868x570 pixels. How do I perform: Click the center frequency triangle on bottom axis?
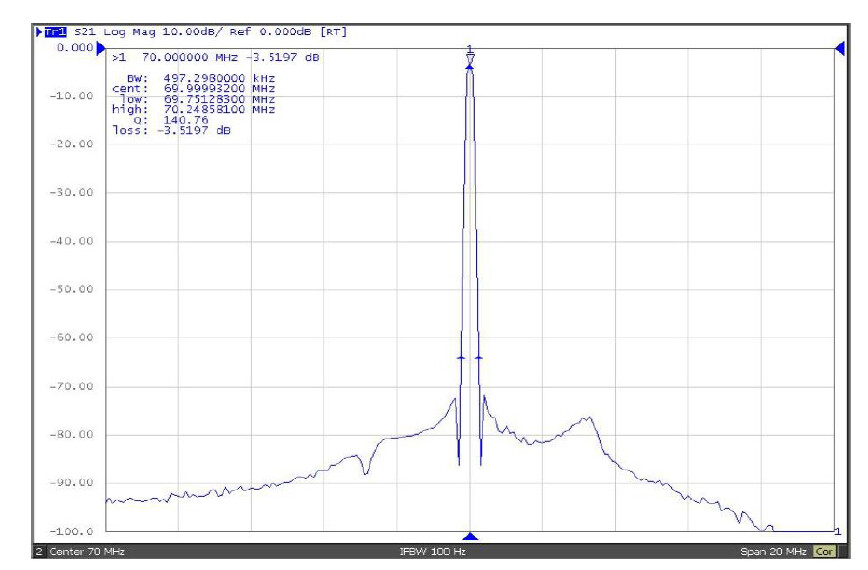click(x=470, y=537)
